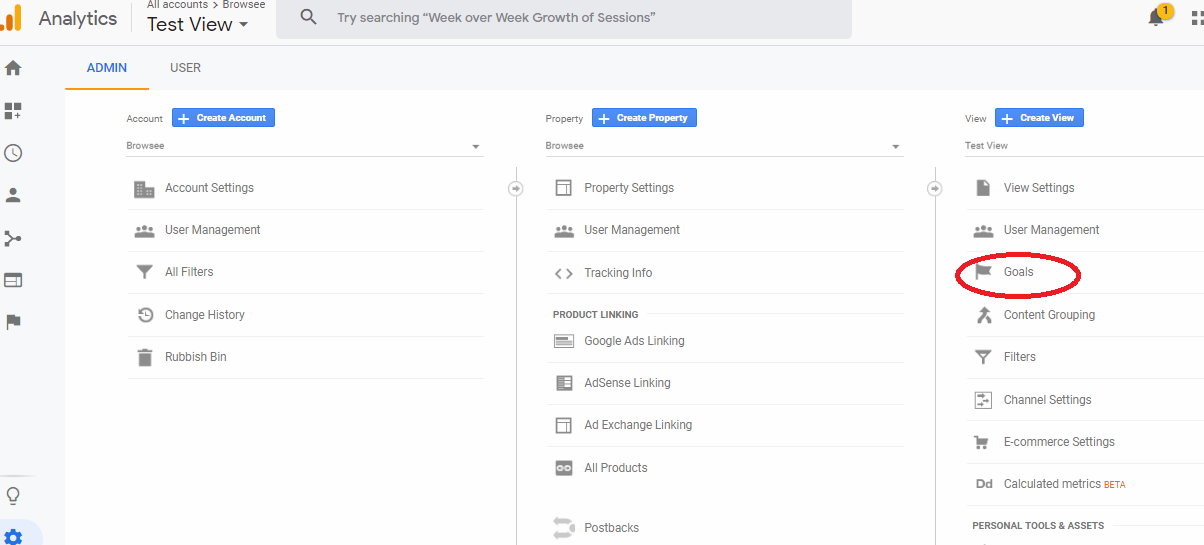Open Acquisition icon in left sidebar
Viewport: 1204px width, 545px height.
click(13, 238)
